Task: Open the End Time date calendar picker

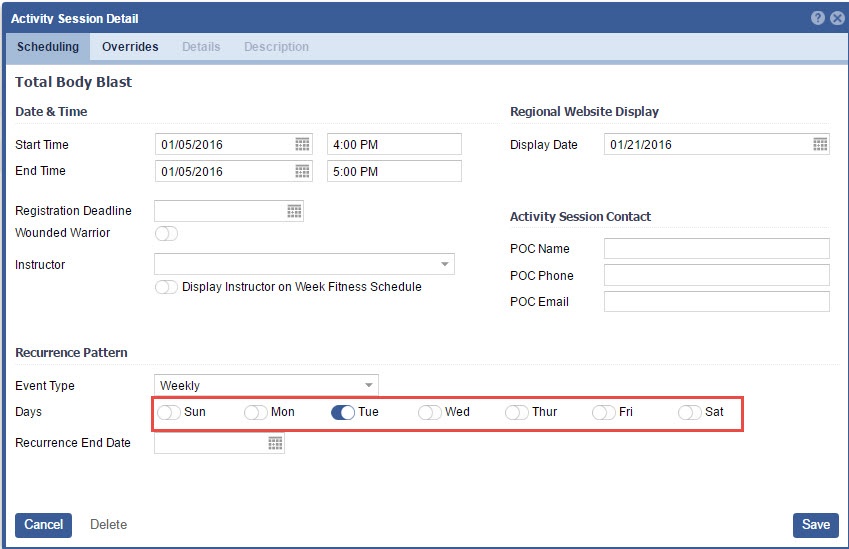Action: click(x=302, y=171)
